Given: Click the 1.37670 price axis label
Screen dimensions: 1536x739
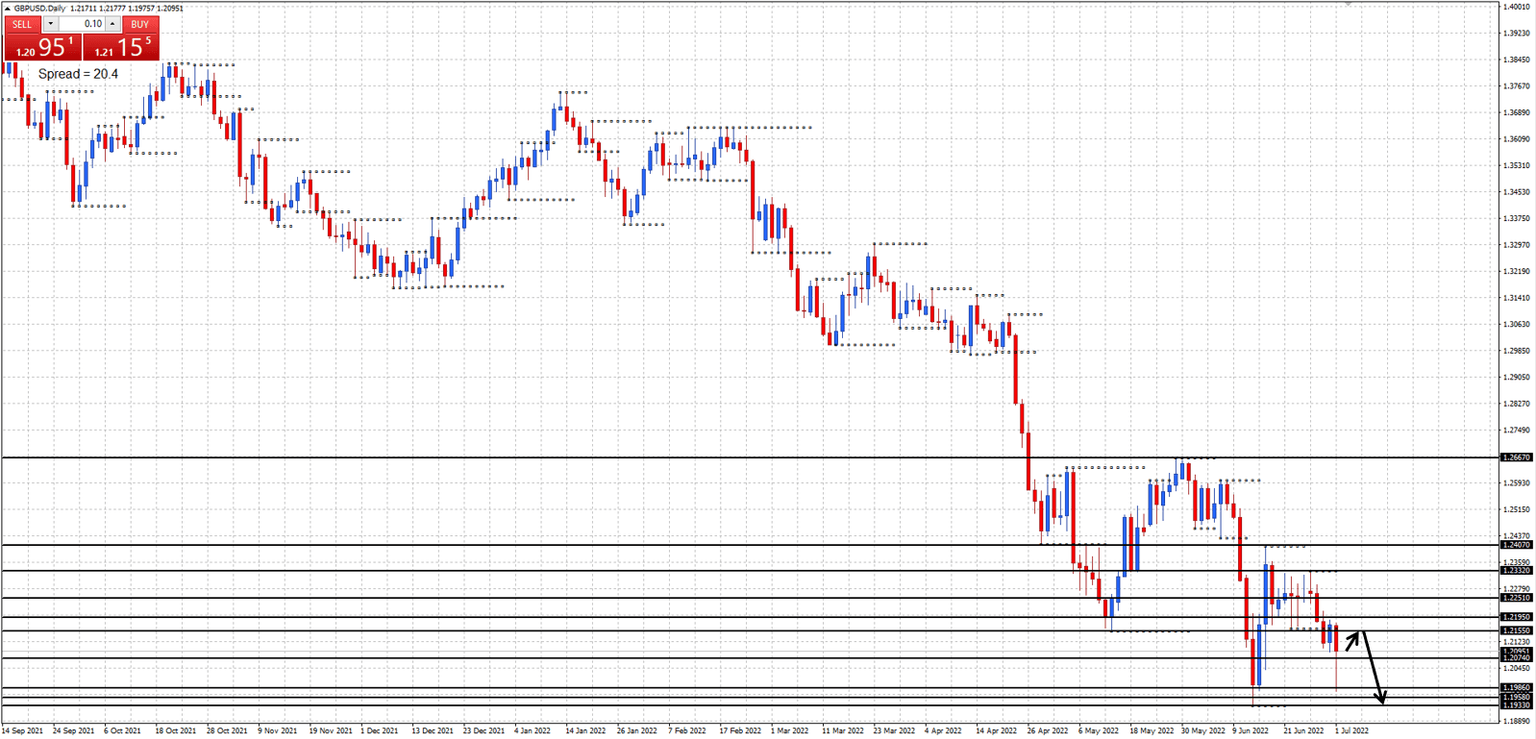Looking at the screenshot, I should pyautogui.click(x=1518, y=86).
